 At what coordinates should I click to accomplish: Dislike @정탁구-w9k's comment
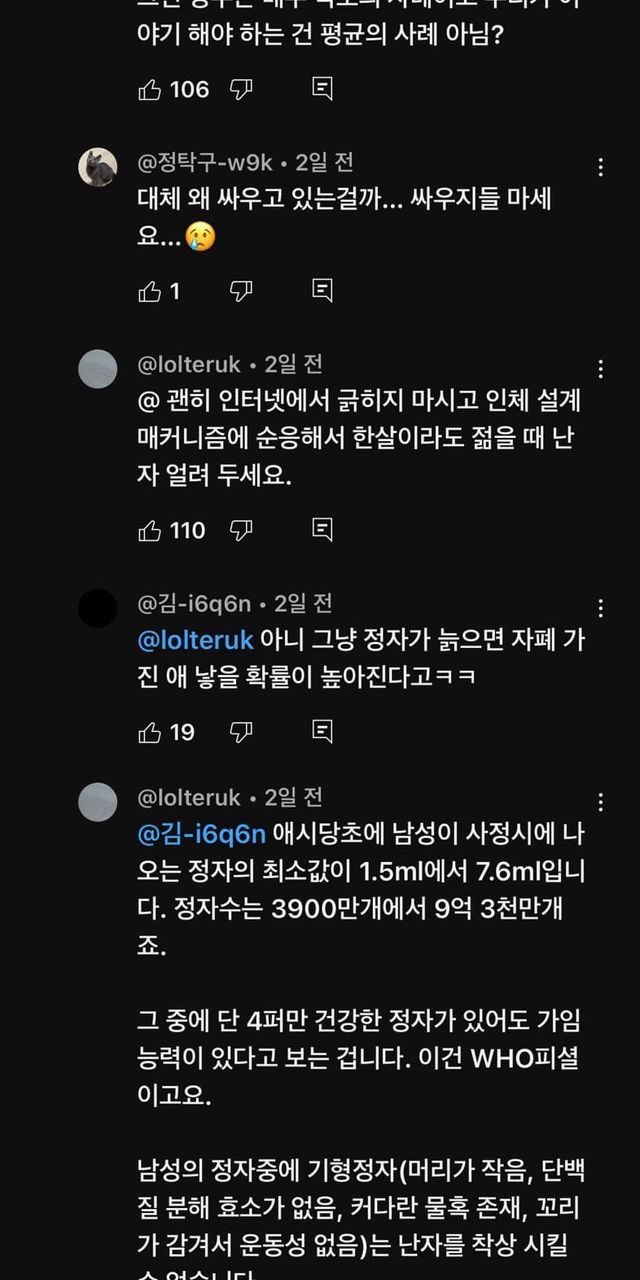click(x=241, y=291)
